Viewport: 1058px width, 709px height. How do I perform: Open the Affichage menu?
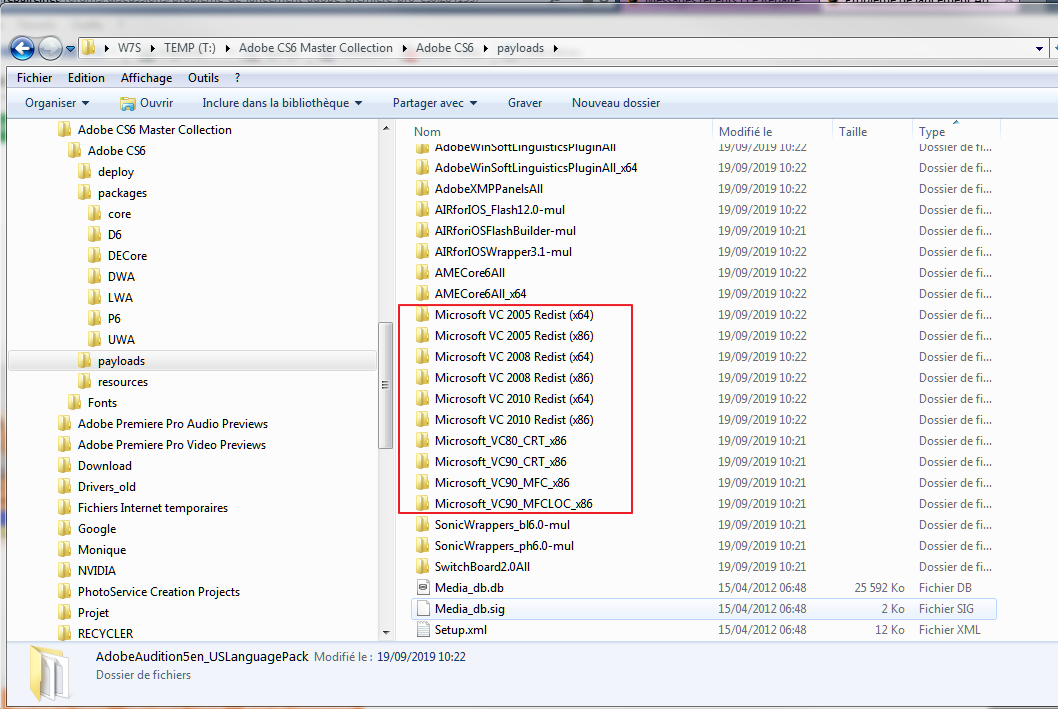click(146, 78)
